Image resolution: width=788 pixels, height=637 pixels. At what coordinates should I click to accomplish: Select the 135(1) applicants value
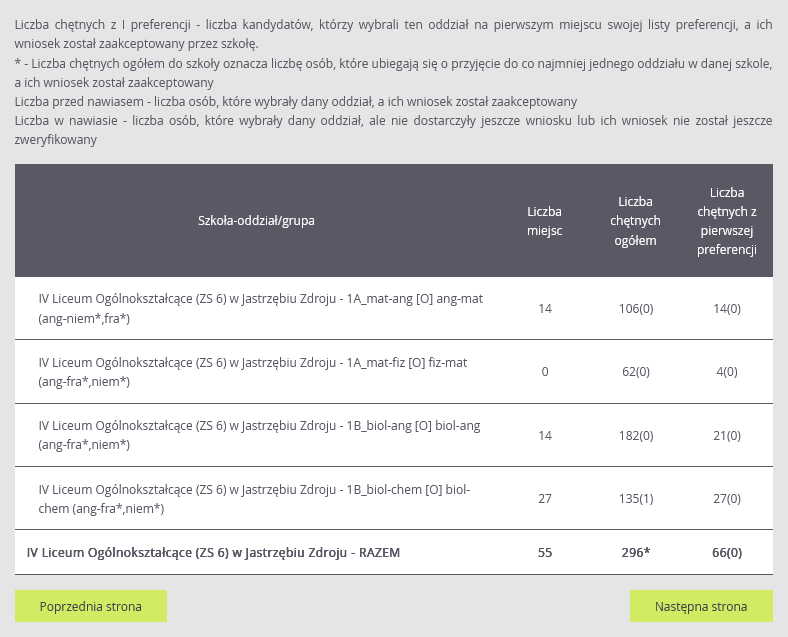tap(635, 498)
